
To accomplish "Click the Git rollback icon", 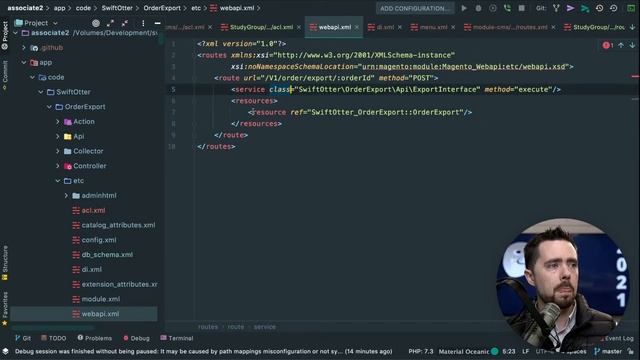I will tap(613, 8).
